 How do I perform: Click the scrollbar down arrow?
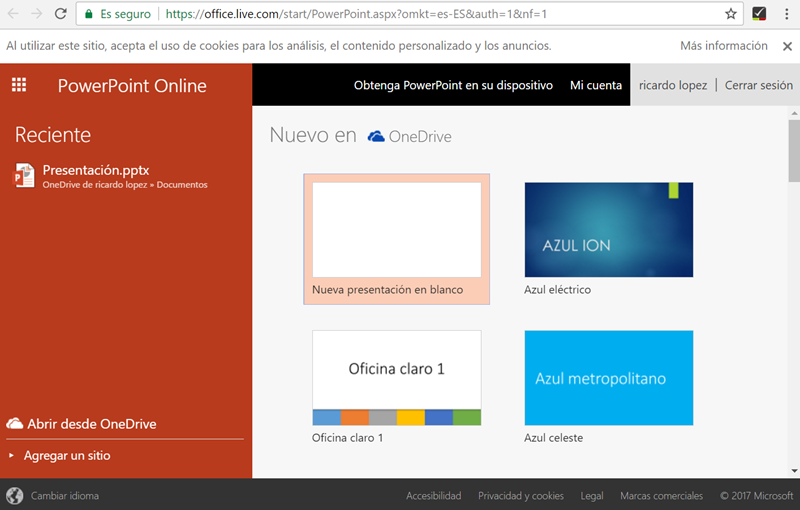coord(794,471)
